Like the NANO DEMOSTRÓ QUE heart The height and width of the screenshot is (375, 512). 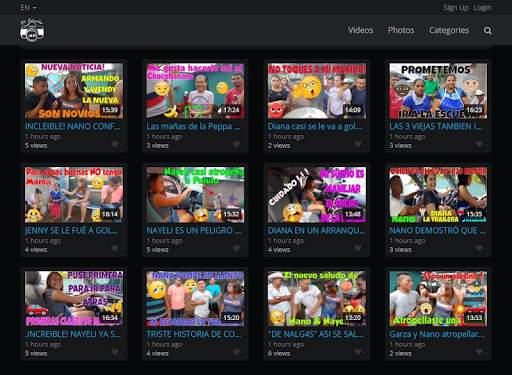pyautogui.click(x=479, y=248)
